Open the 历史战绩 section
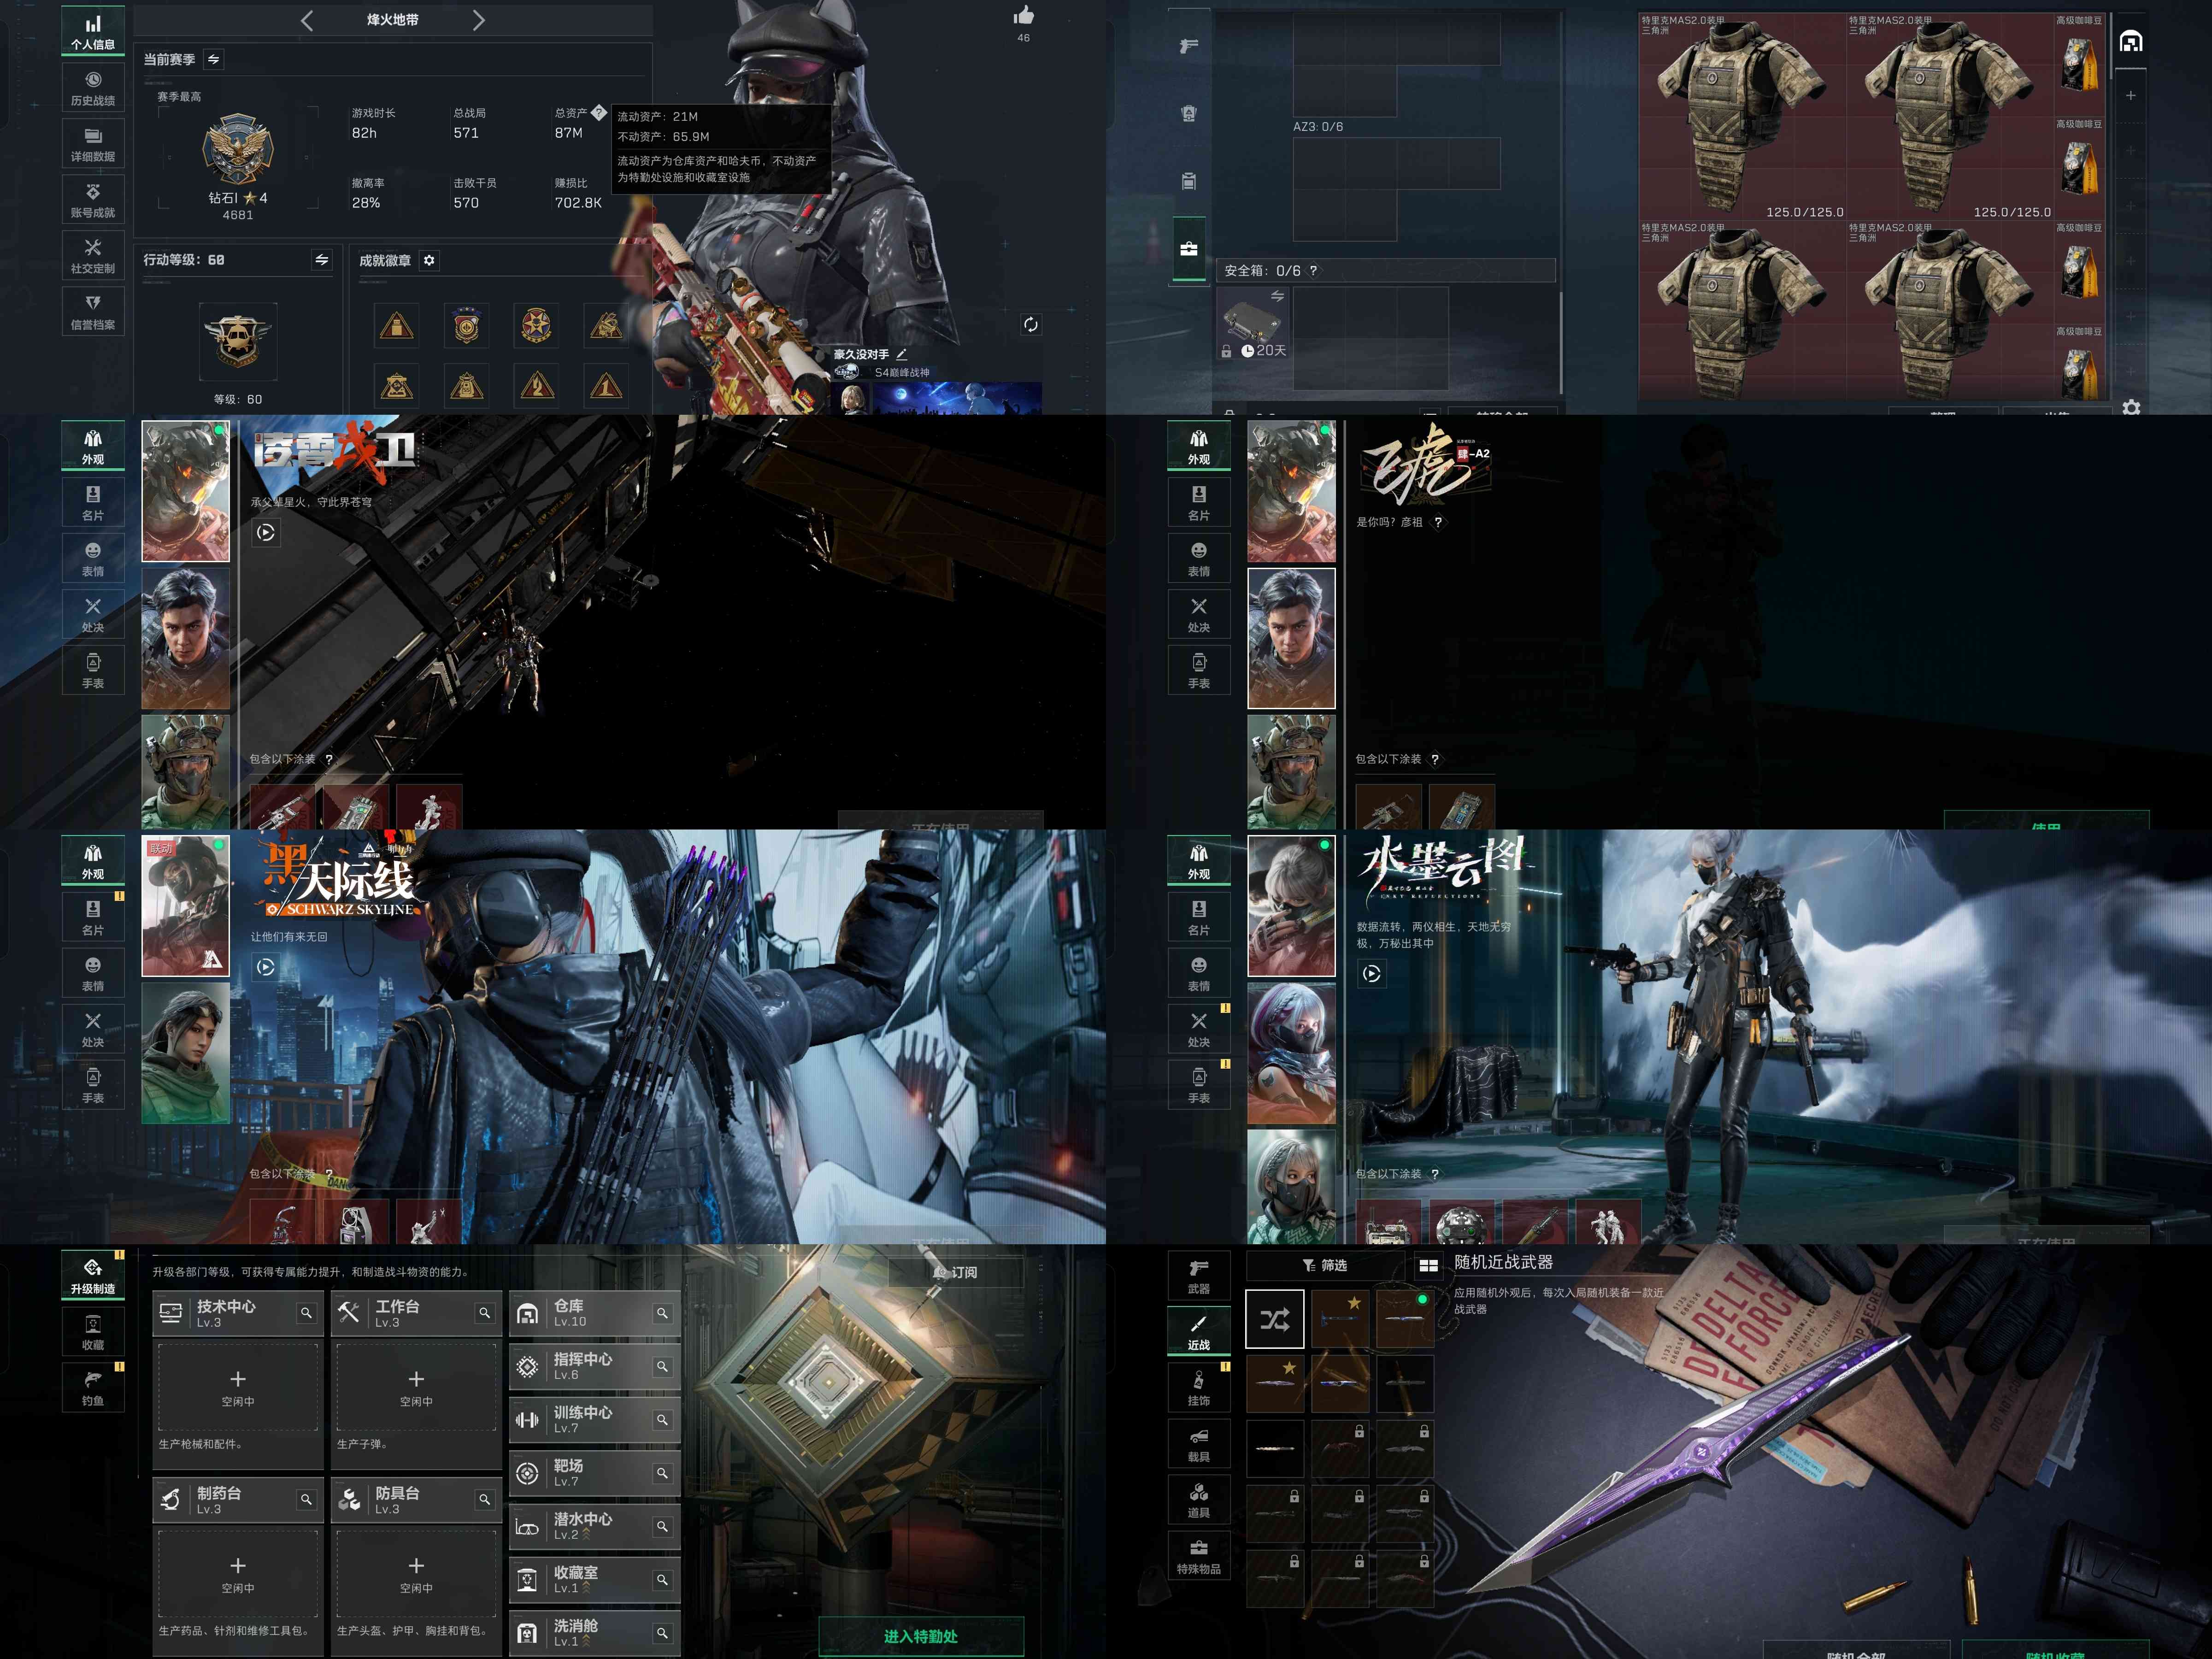Screen dimensions: 2212x1659 93,87
